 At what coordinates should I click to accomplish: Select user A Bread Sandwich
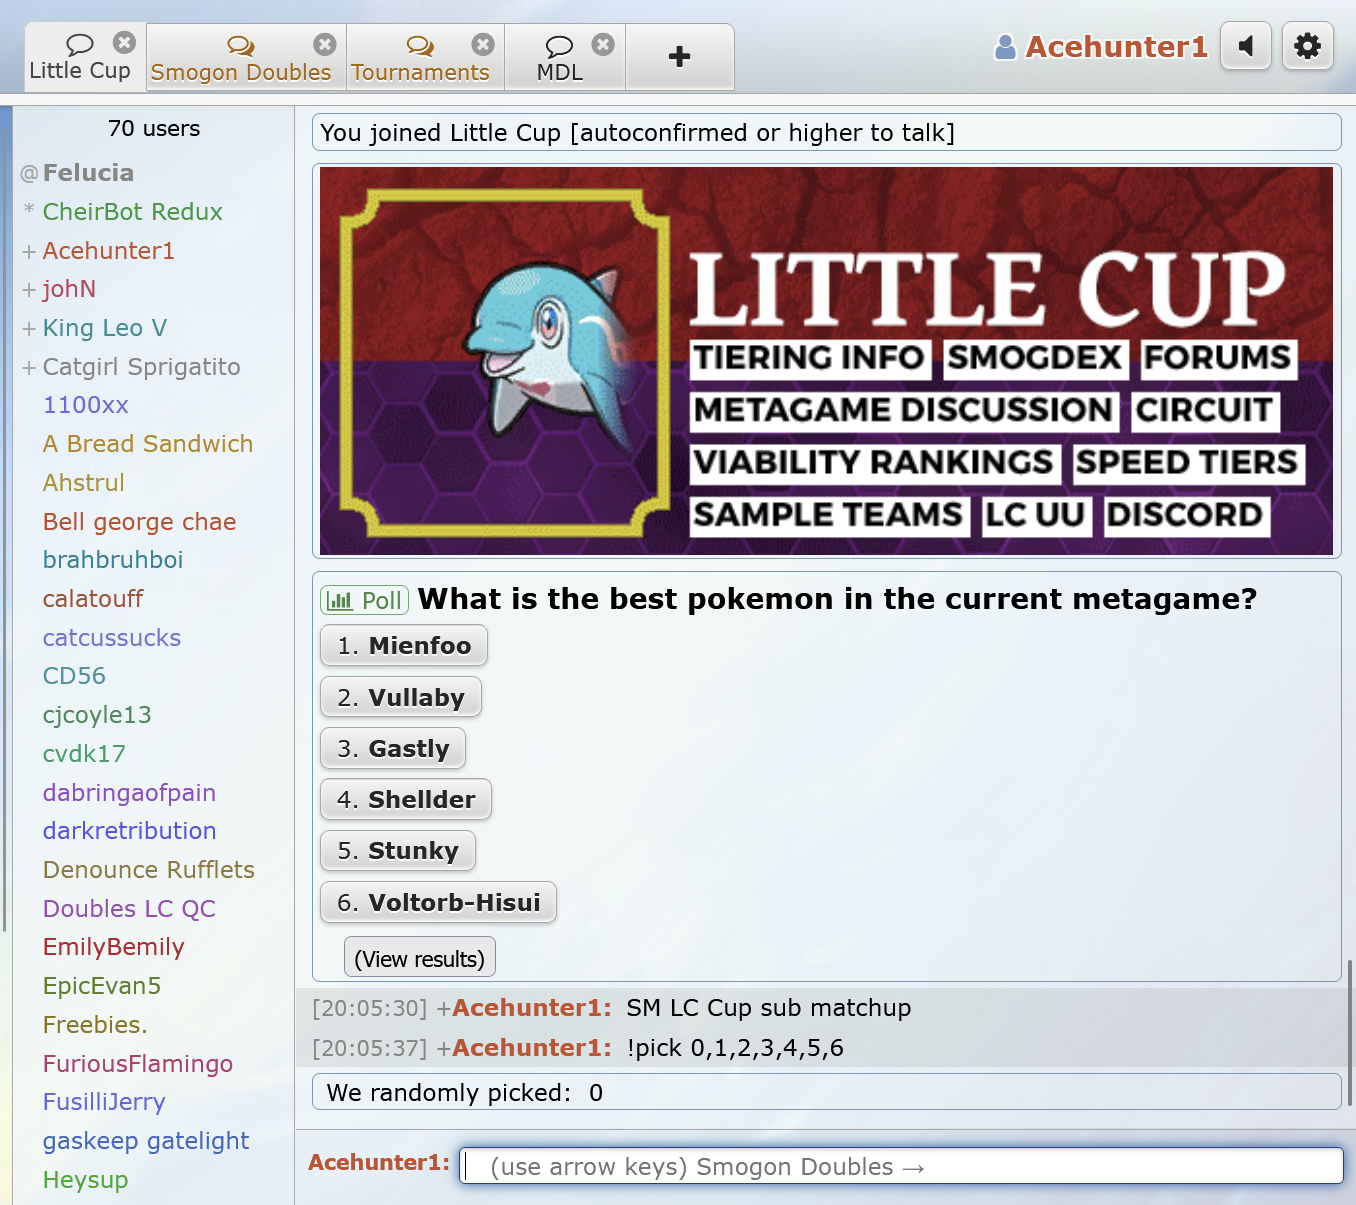pyautogui.click(x=148, y=444)
